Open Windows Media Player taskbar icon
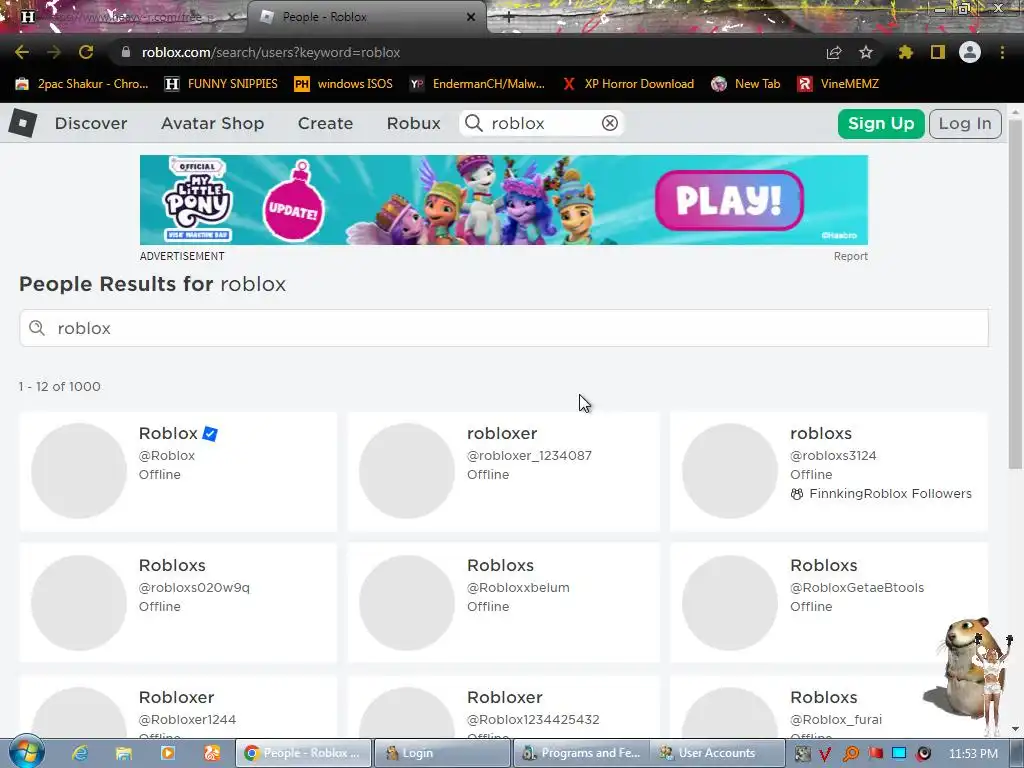Screen dimensions: 1024x768 [x=168, y=753]
